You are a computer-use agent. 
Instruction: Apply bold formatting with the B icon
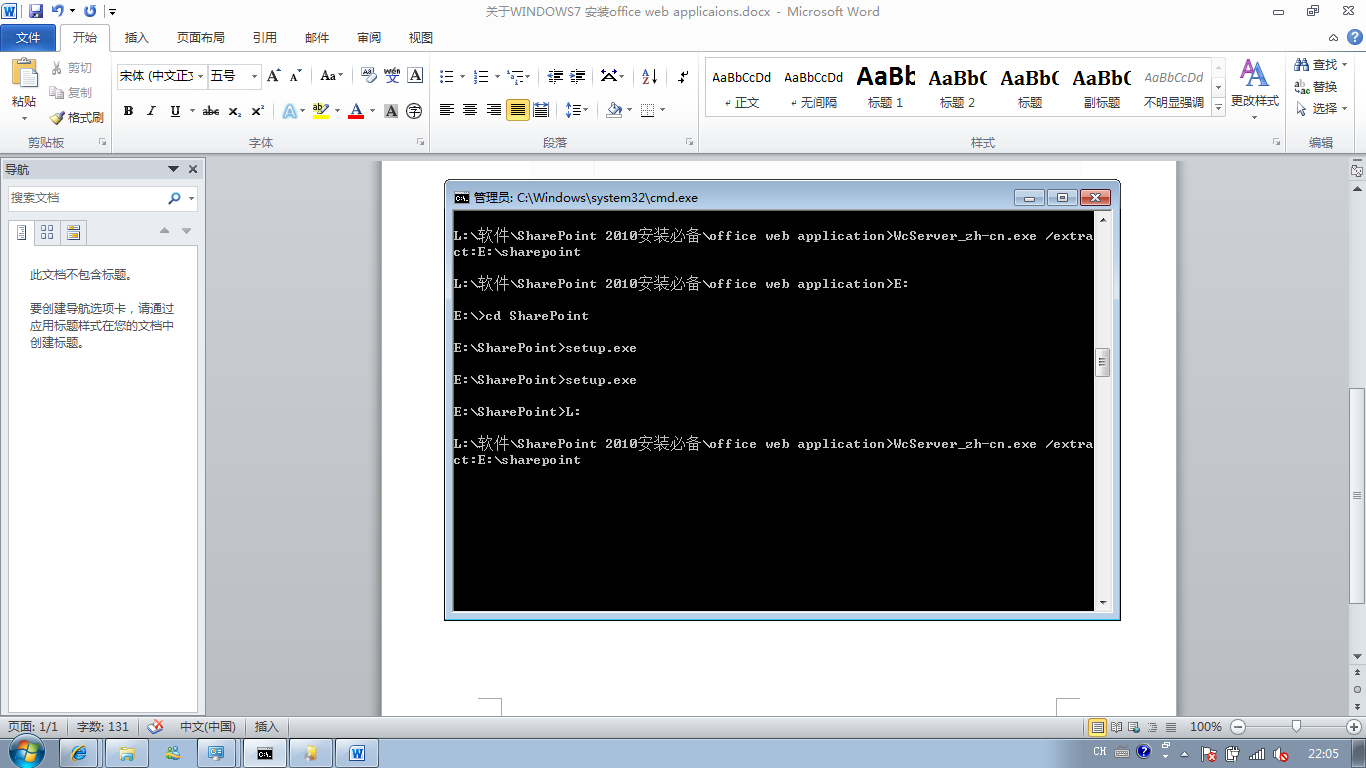pos(128,111)
